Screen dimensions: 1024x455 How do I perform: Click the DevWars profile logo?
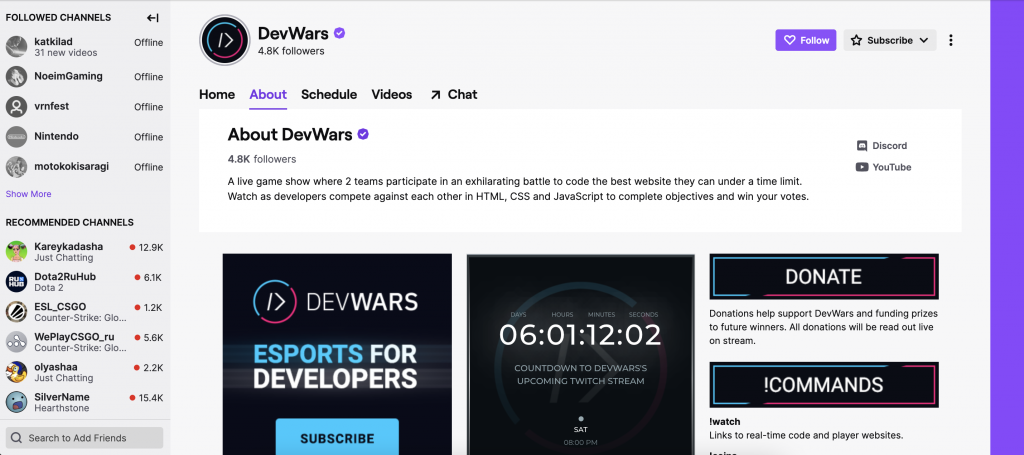point(225,40)
